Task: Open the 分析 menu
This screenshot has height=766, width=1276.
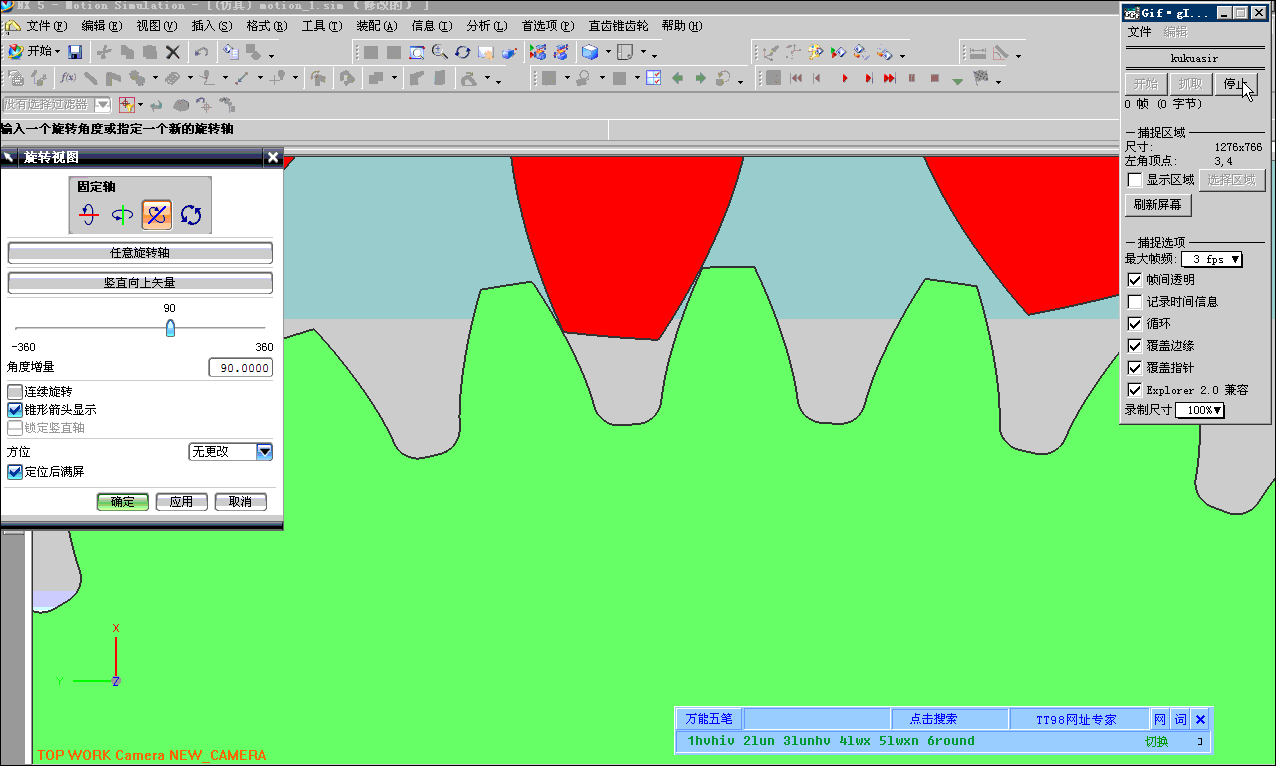Action: tap(487, 26)
